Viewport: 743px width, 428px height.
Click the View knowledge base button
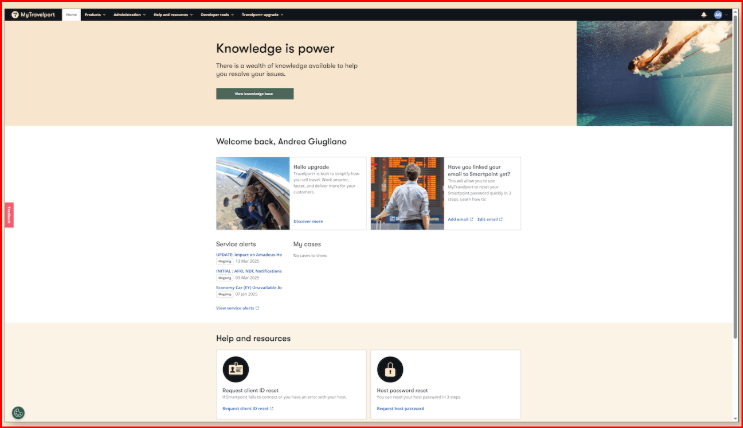coord(254,93)
